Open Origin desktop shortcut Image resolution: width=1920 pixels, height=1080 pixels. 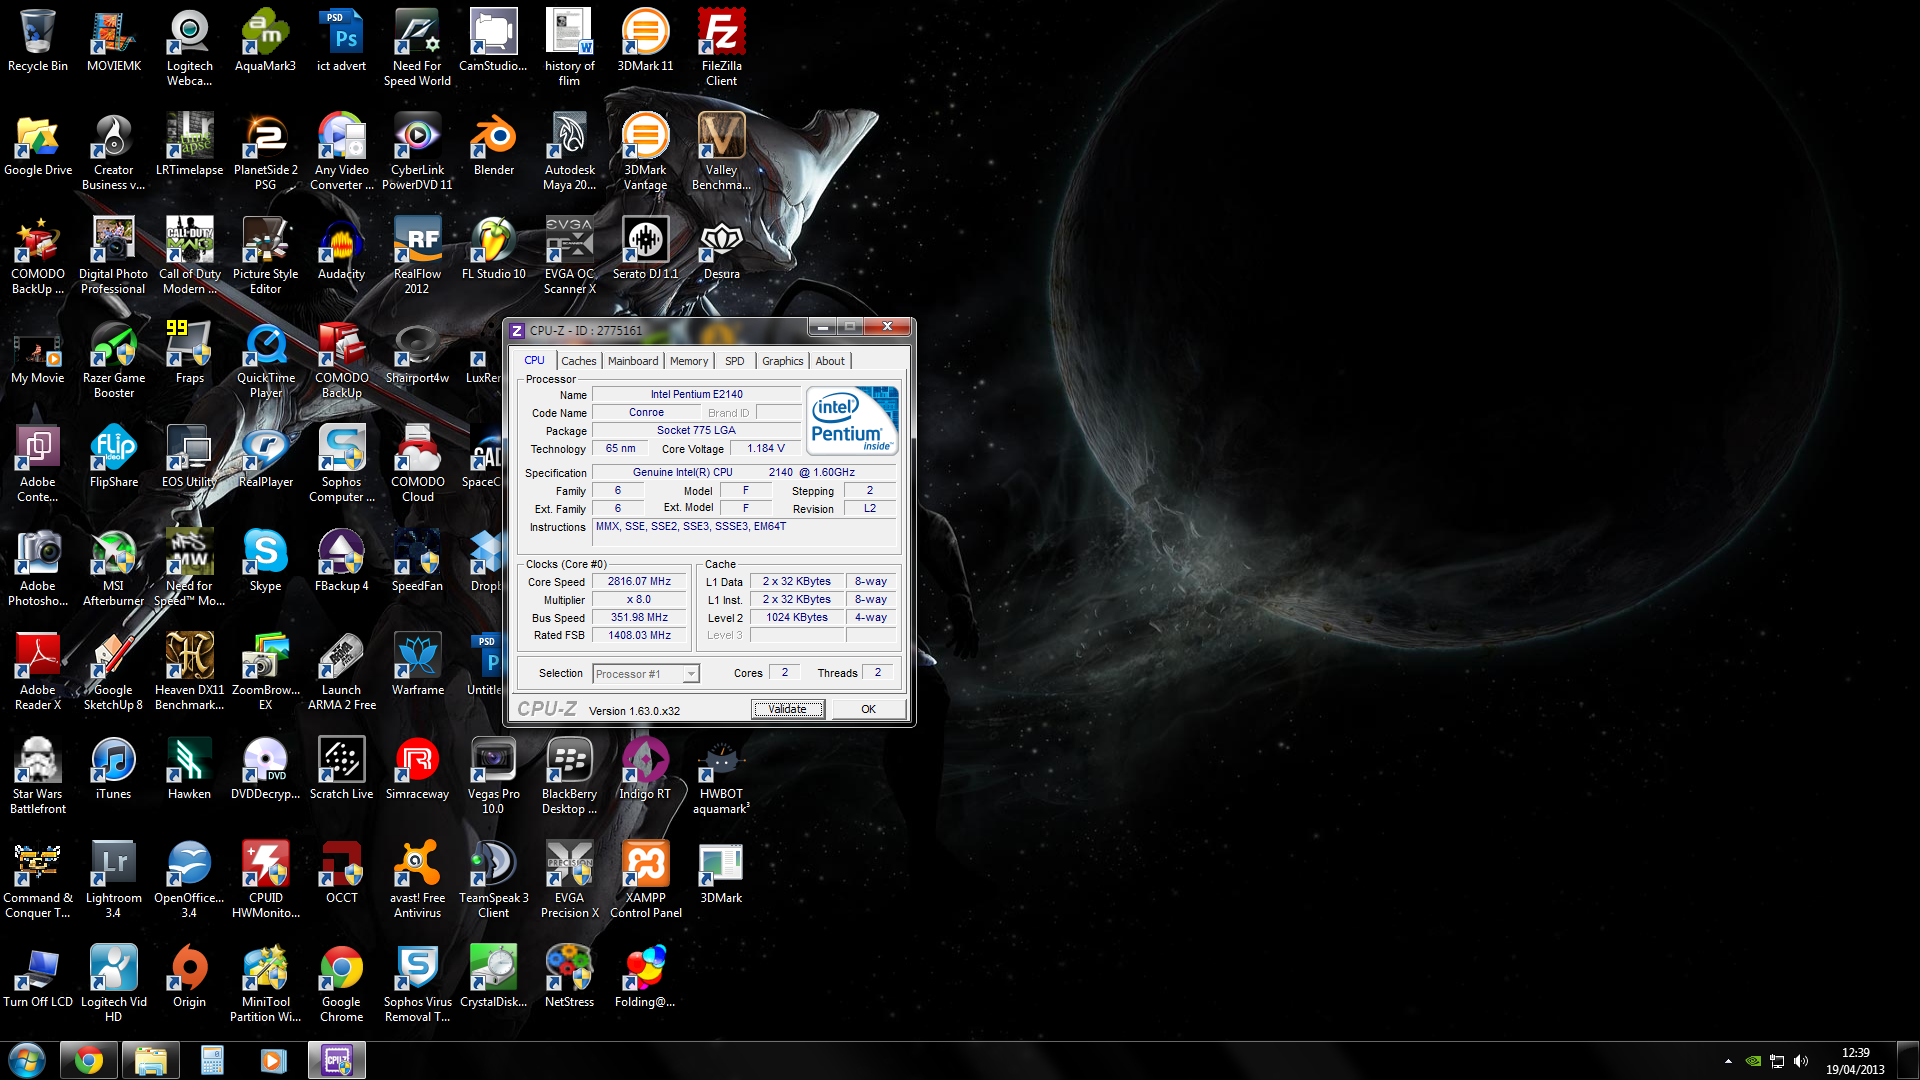tap(190, 976)
